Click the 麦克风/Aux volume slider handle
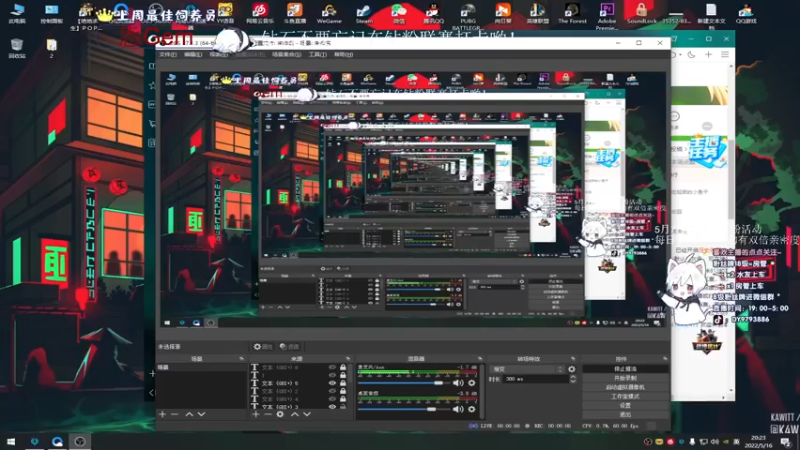Viewport: 800px width, 450px height. coord(438,383)
